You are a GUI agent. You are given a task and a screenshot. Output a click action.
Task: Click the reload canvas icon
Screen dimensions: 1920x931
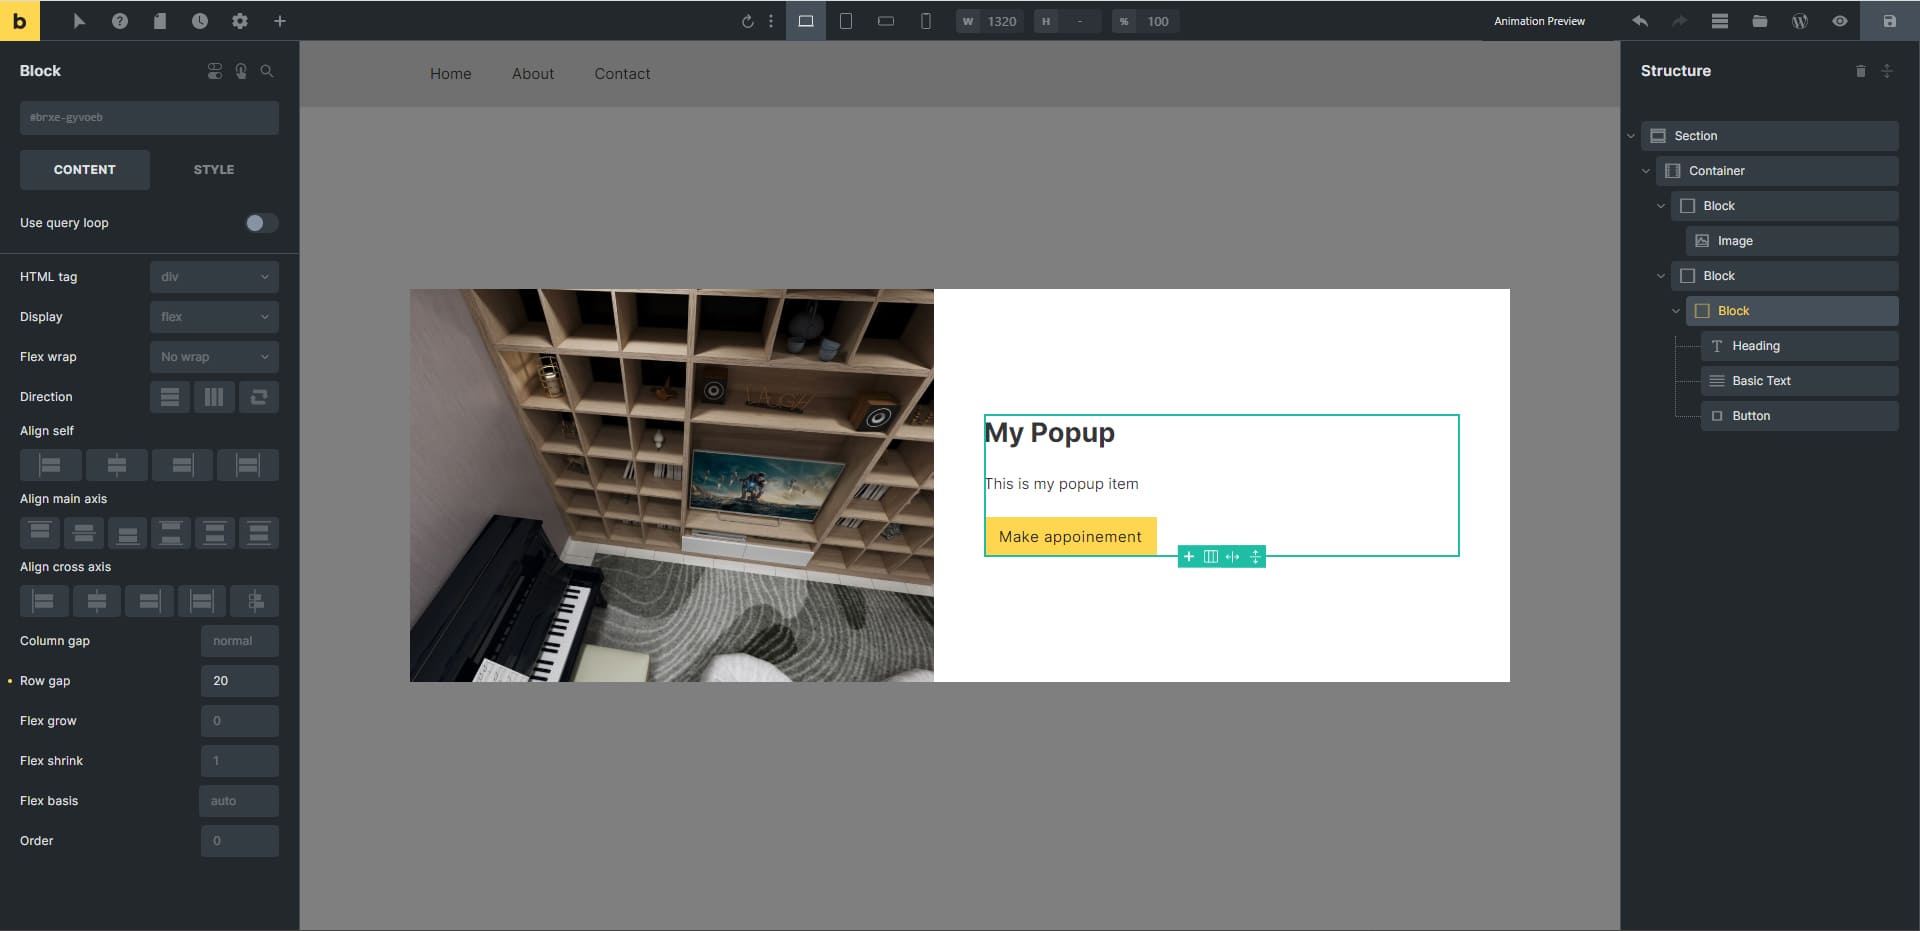747,21
